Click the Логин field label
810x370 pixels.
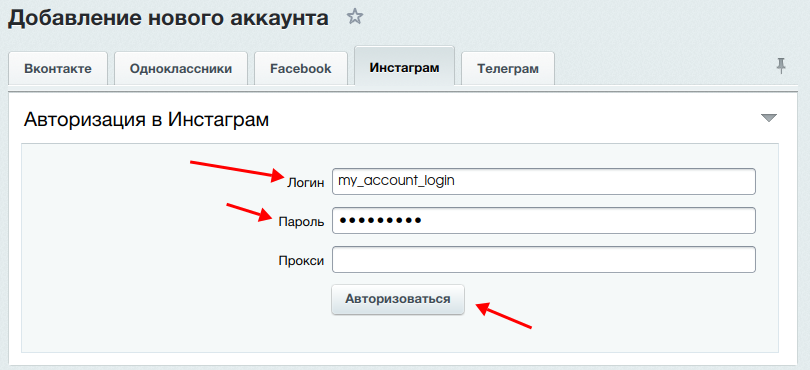point(305,183)
